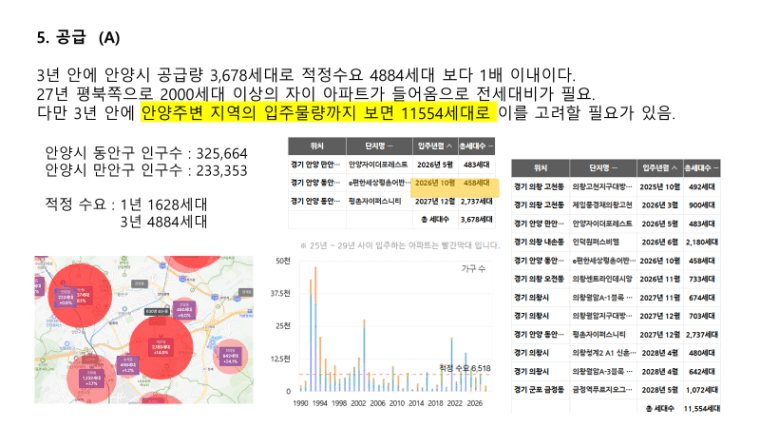Image resolution: width=760 pixels, height=428 pixels.
Task: Click 총세대수 sort indicator in the 11,554세대 table
Action: (716, 168)
